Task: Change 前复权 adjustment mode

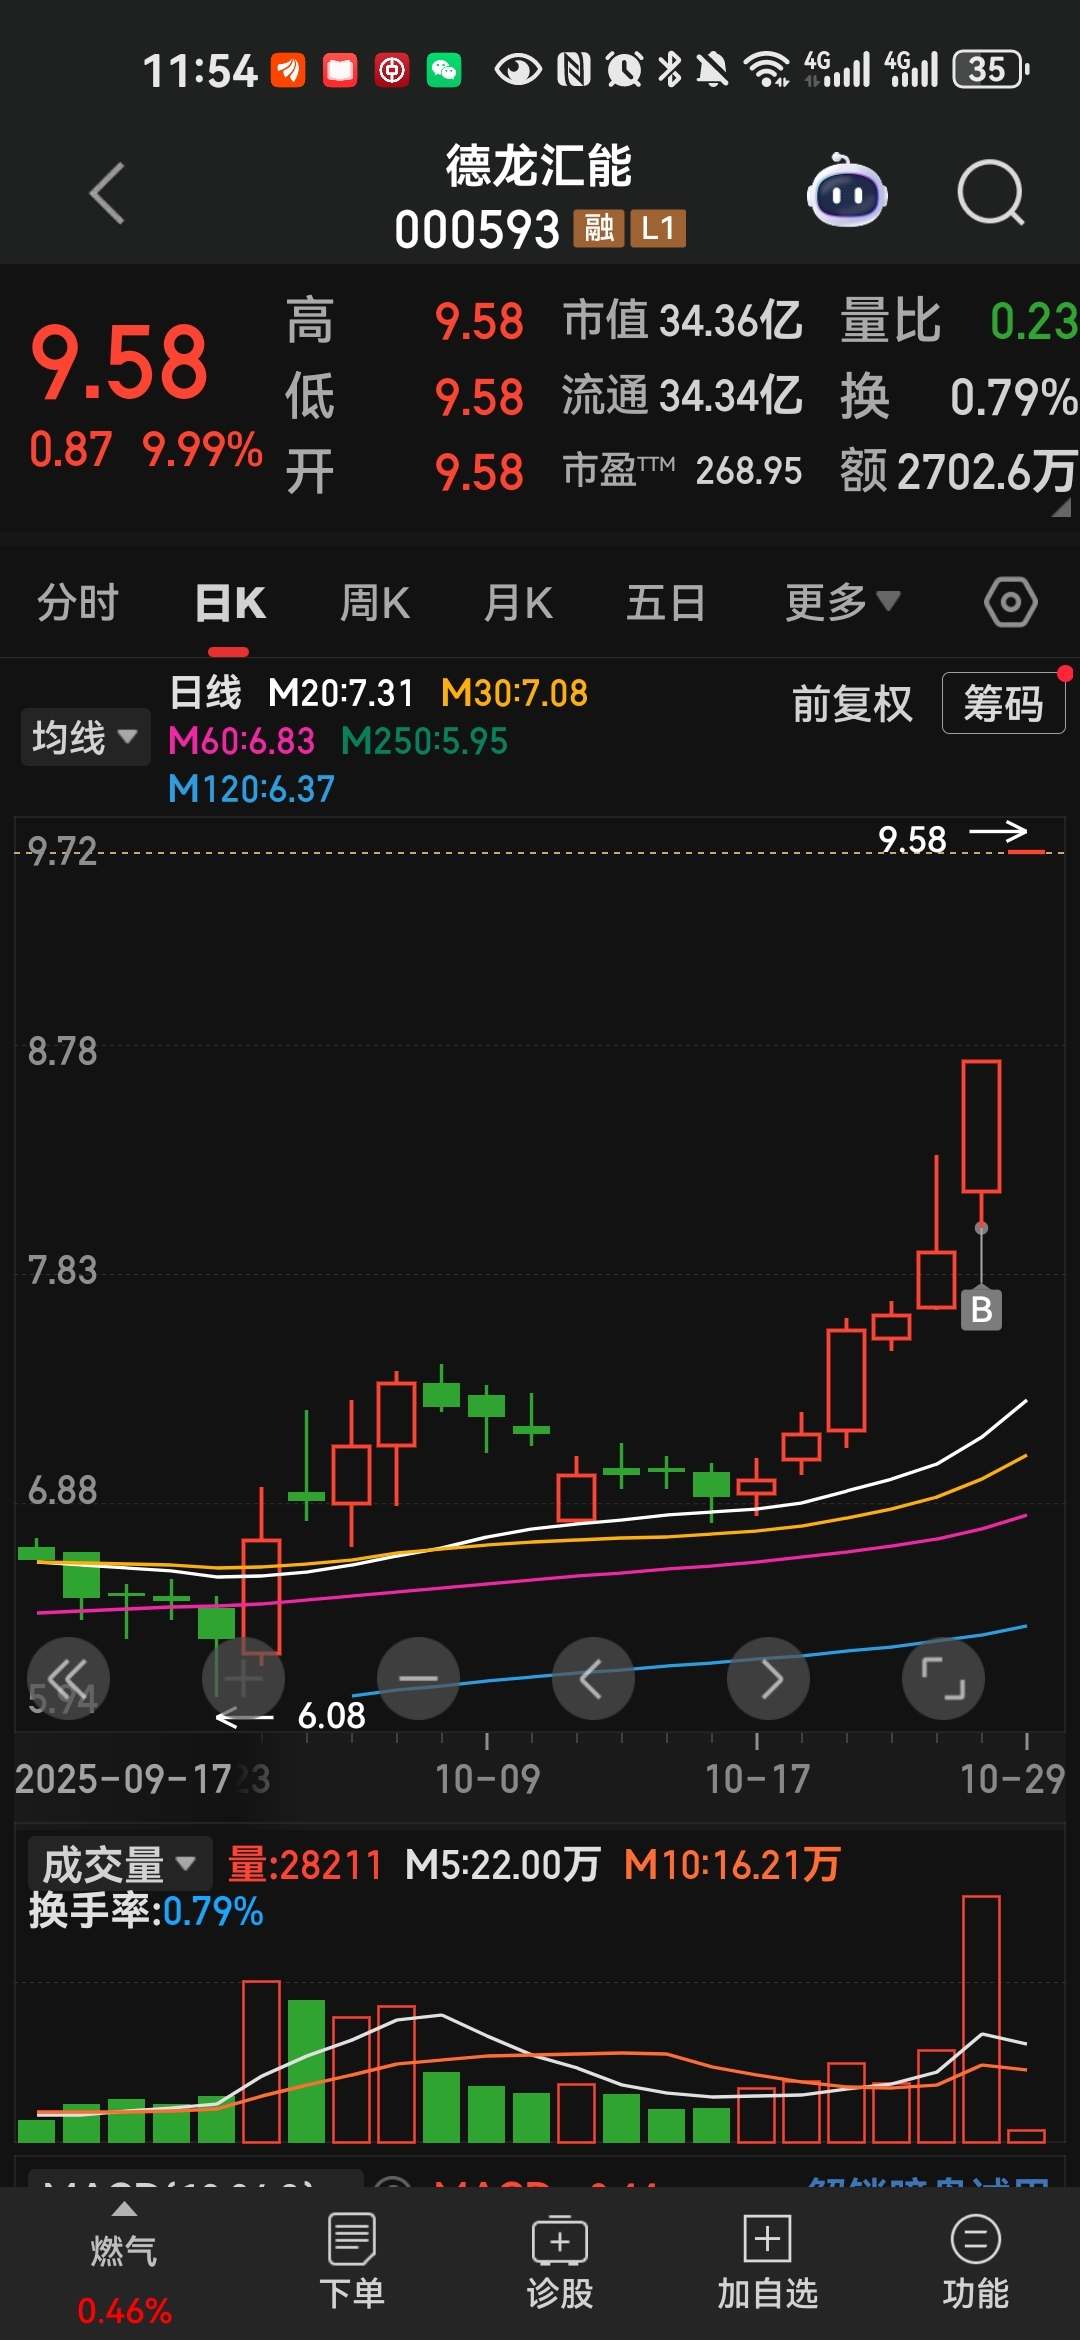Action: point(852,704)
